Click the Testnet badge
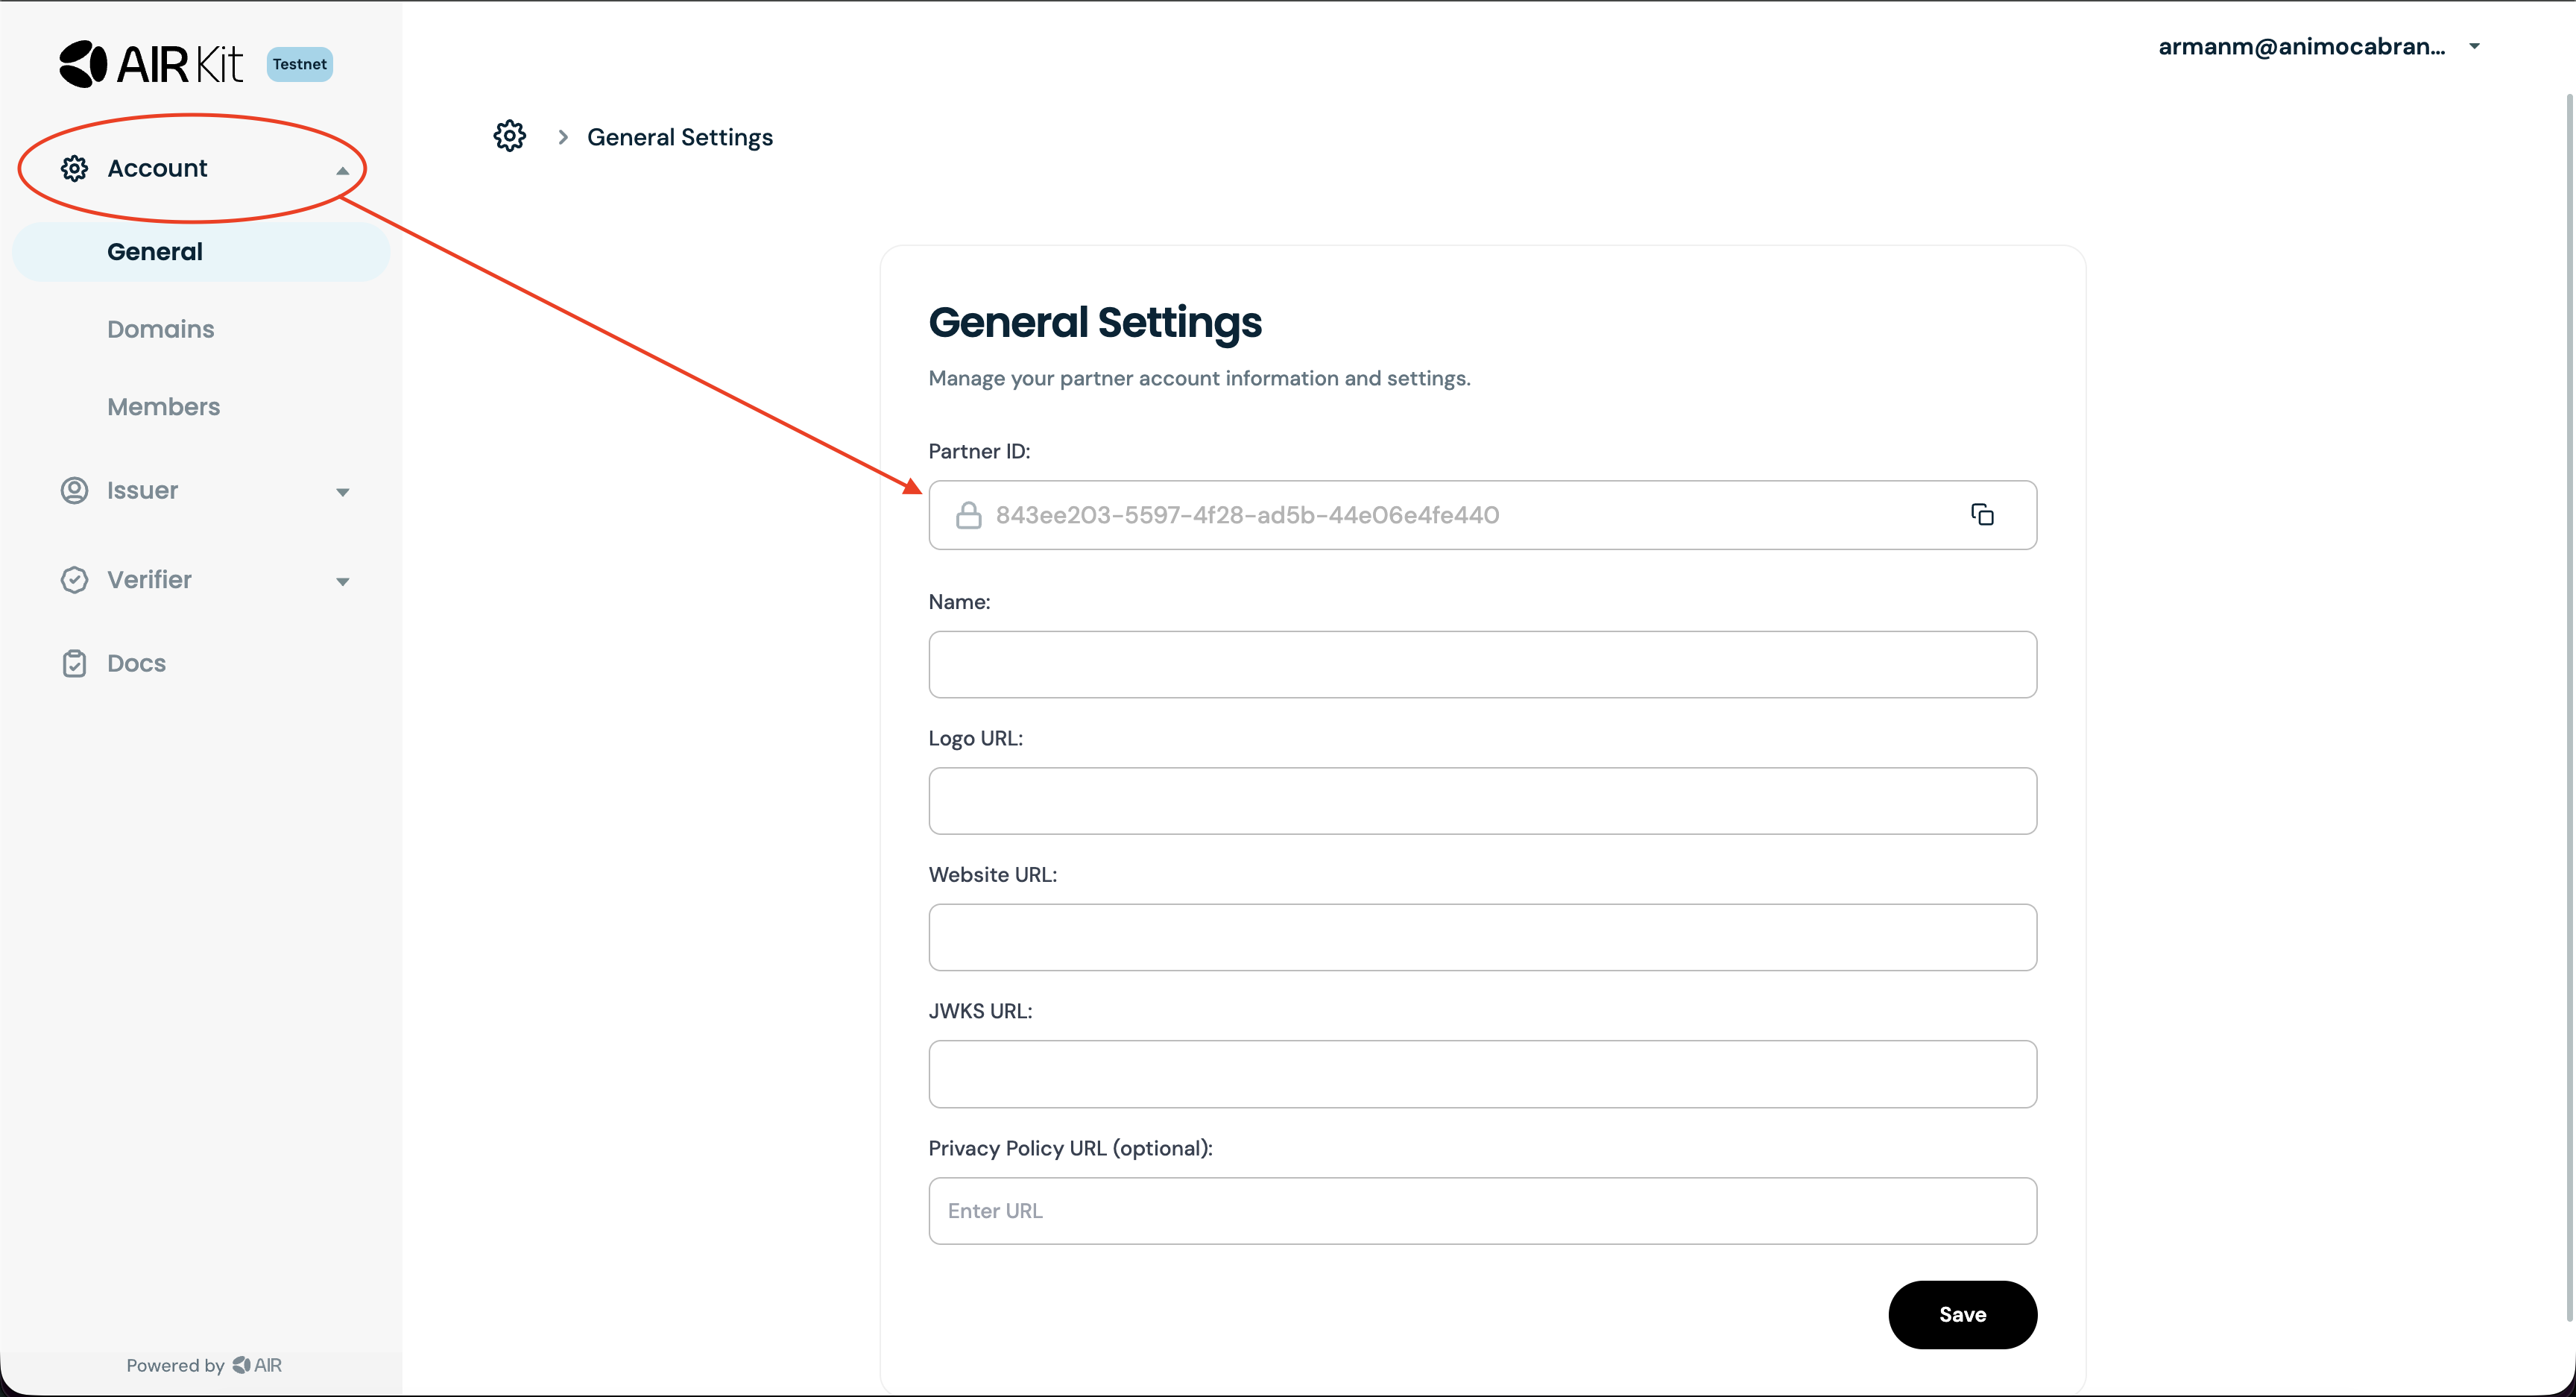Screen dimensions: 2576x1397 pos(300,64)
